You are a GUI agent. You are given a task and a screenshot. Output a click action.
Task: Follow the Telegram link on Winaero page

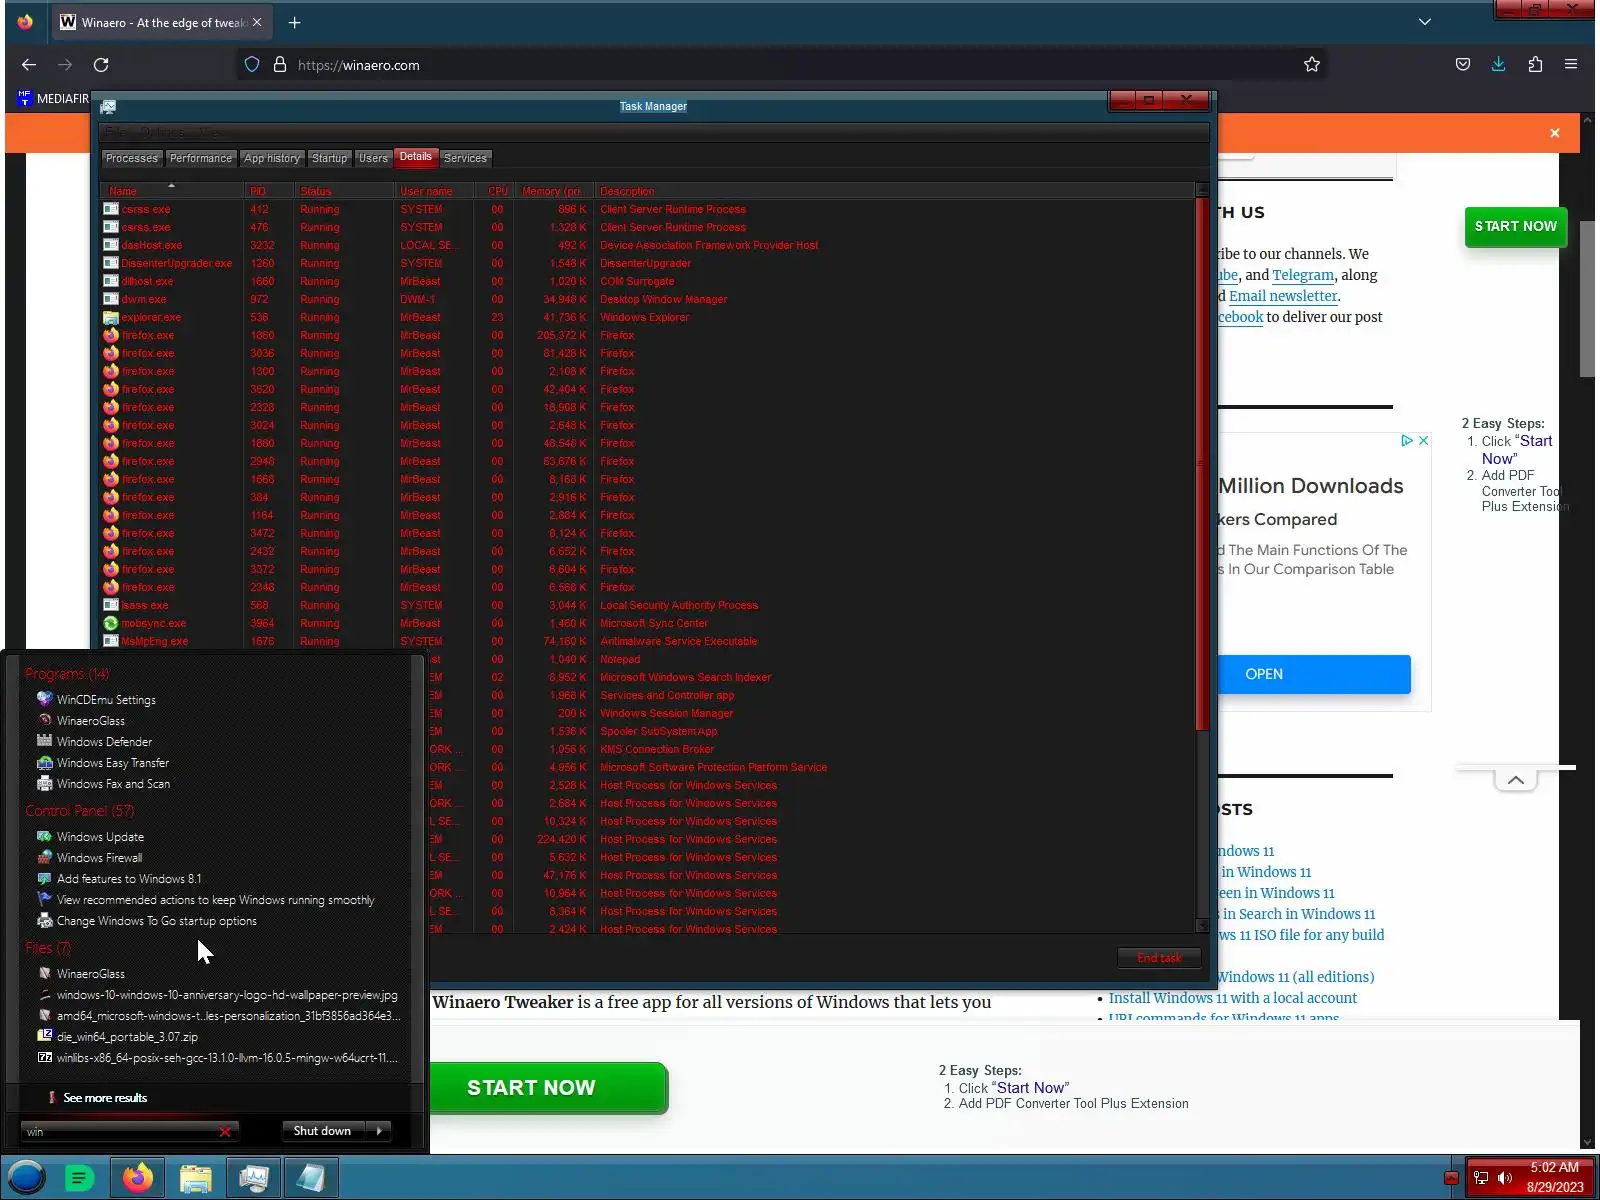[x=1303, y=275]
